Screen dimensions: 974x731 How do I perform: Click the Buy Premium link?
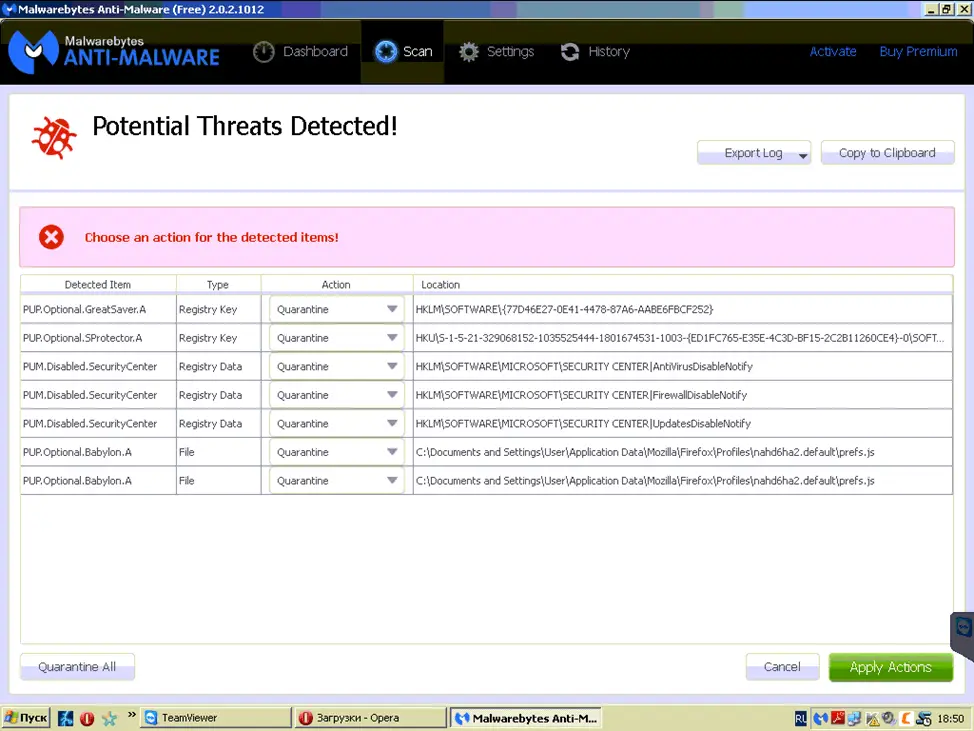[x=918, y=52]
